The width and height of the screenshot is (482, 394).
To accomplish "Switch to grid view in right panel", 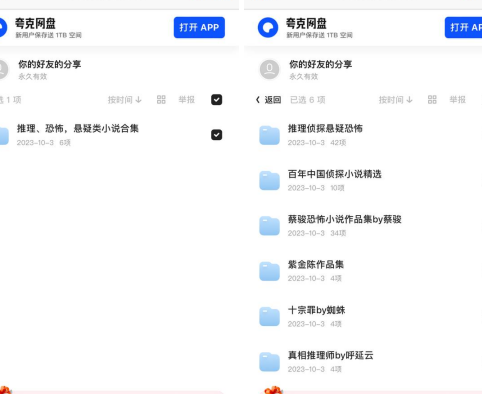I will [432, 100].
